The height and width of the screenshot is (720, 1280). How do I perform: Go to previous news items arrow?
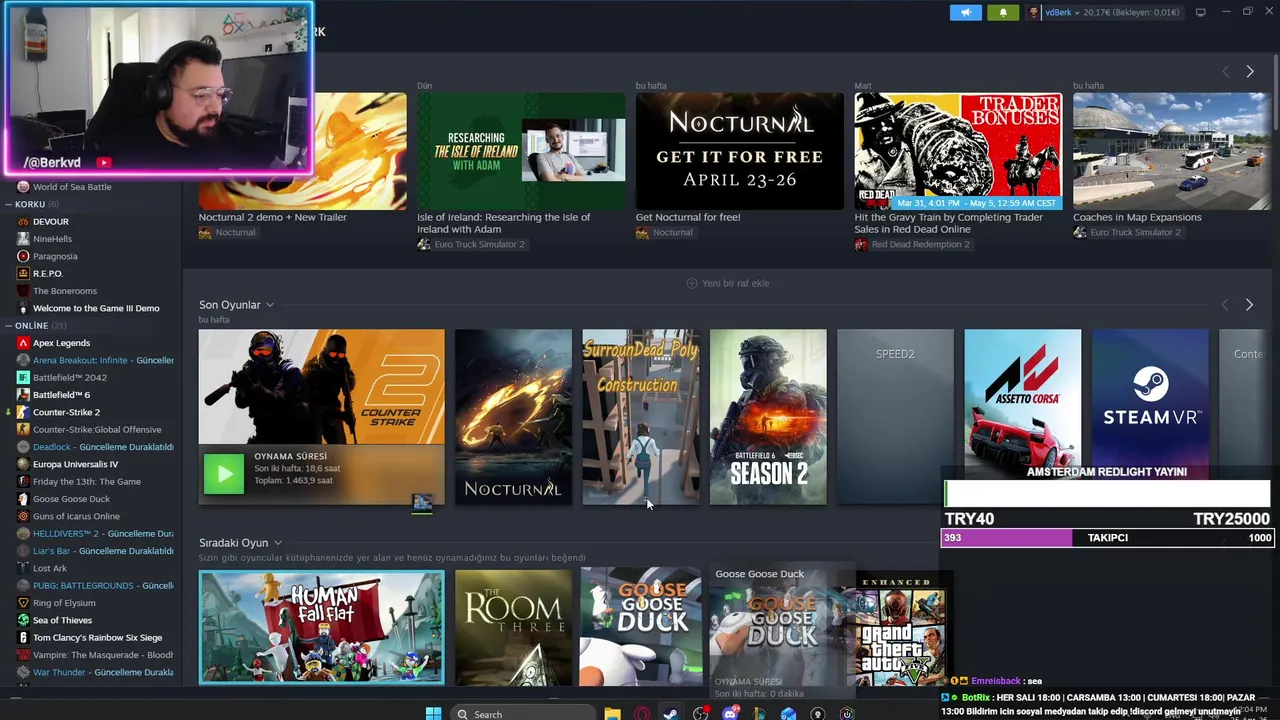pos(1225,71)
